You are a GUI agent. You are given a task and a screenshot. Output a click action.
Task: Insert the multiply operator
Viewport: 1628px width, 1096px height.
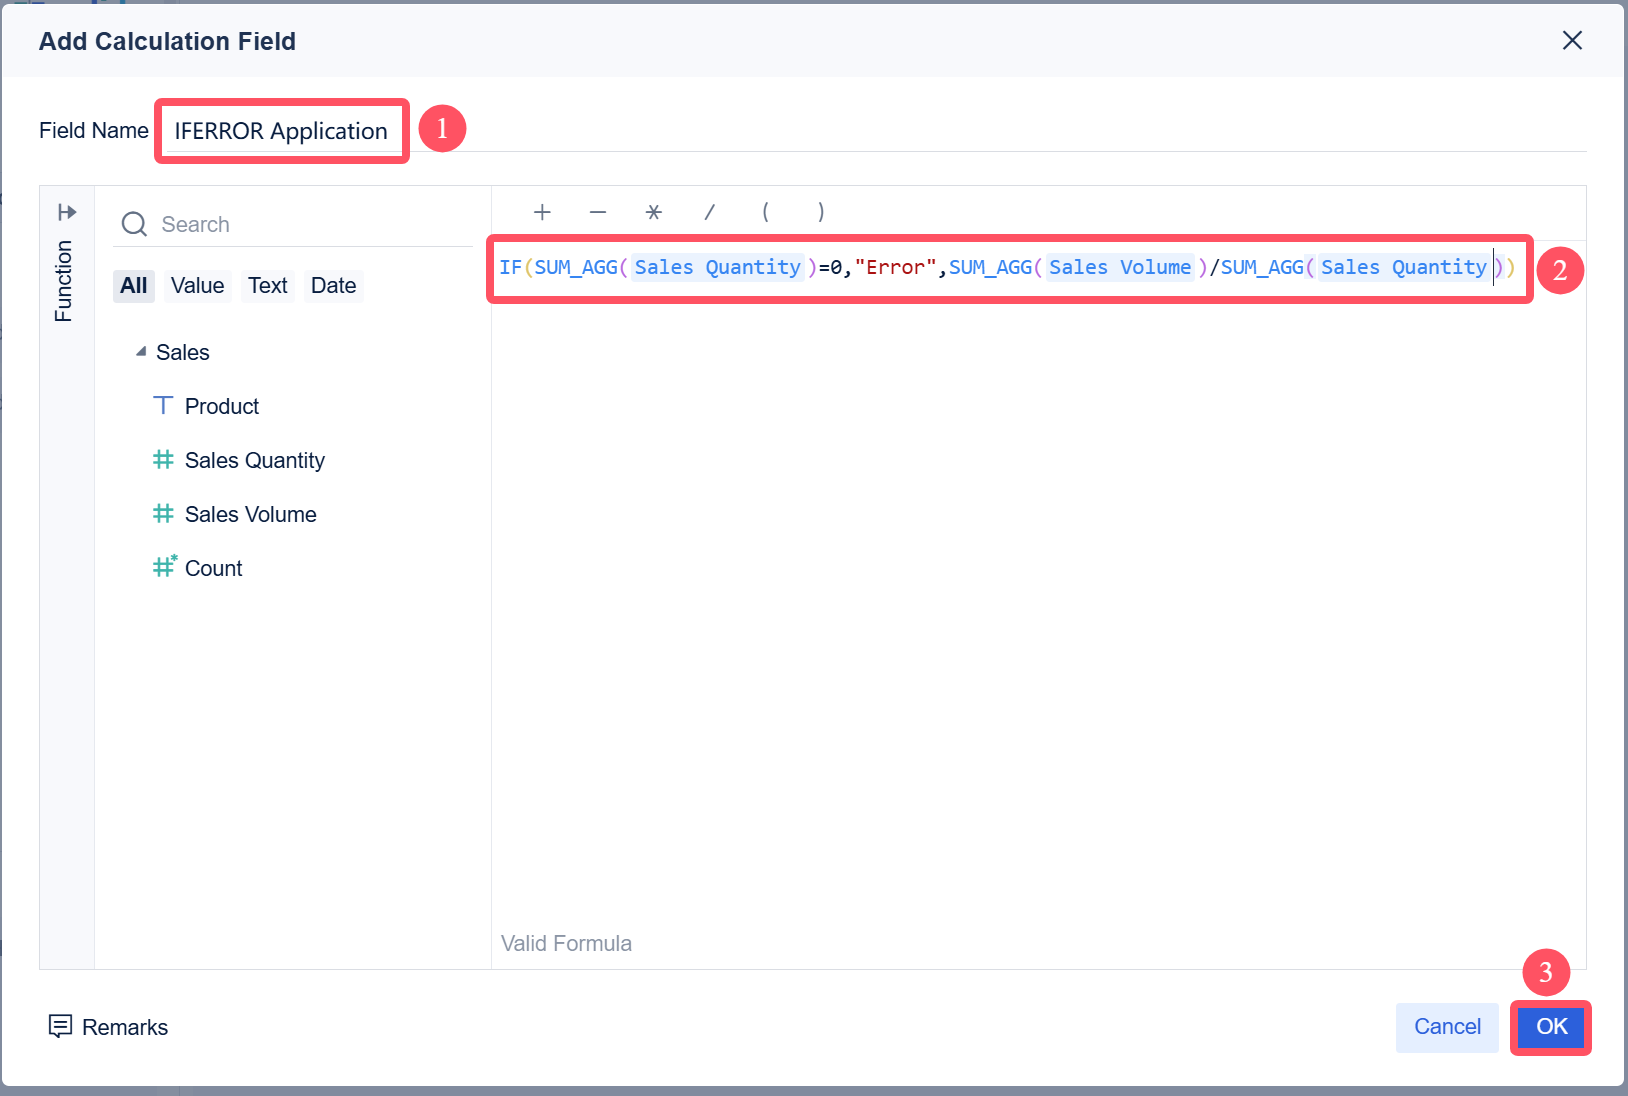click(x=654, y=212)
